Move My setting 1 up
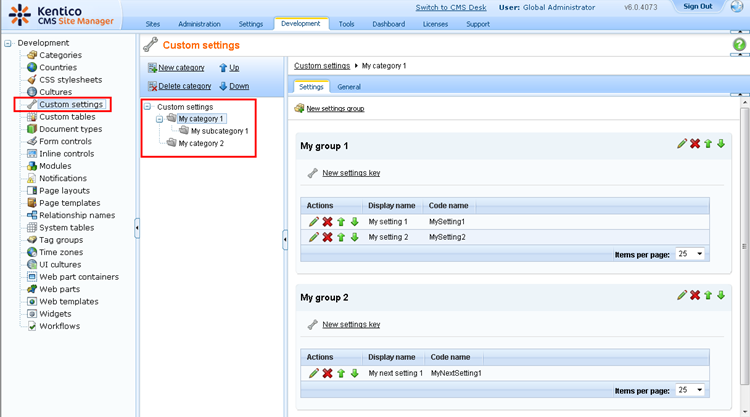Screen dimensions: 750x417 (341, 222)
